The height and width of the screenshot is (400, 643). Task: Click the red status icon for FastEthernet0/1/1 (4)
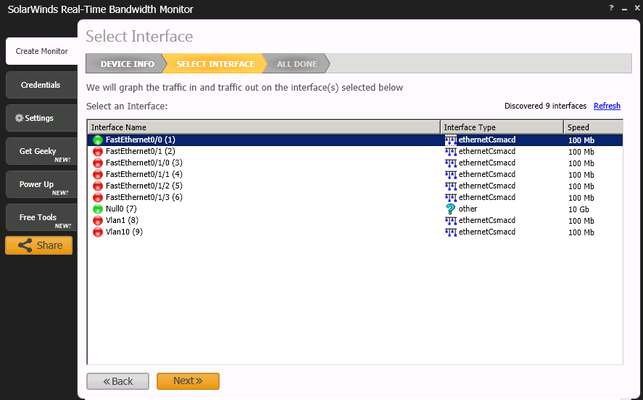[98, 174]
